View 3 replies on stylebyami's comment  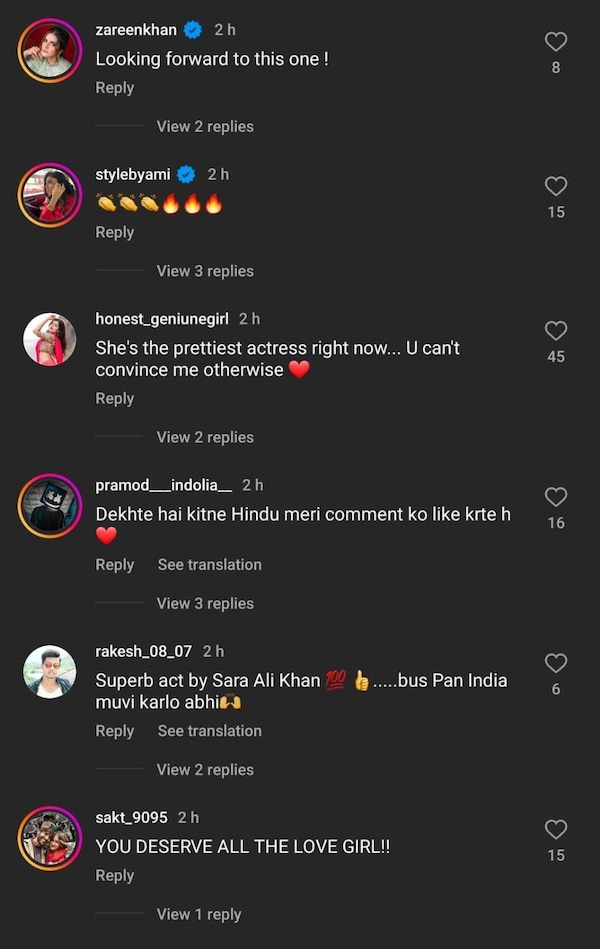(x=204, y=270)
